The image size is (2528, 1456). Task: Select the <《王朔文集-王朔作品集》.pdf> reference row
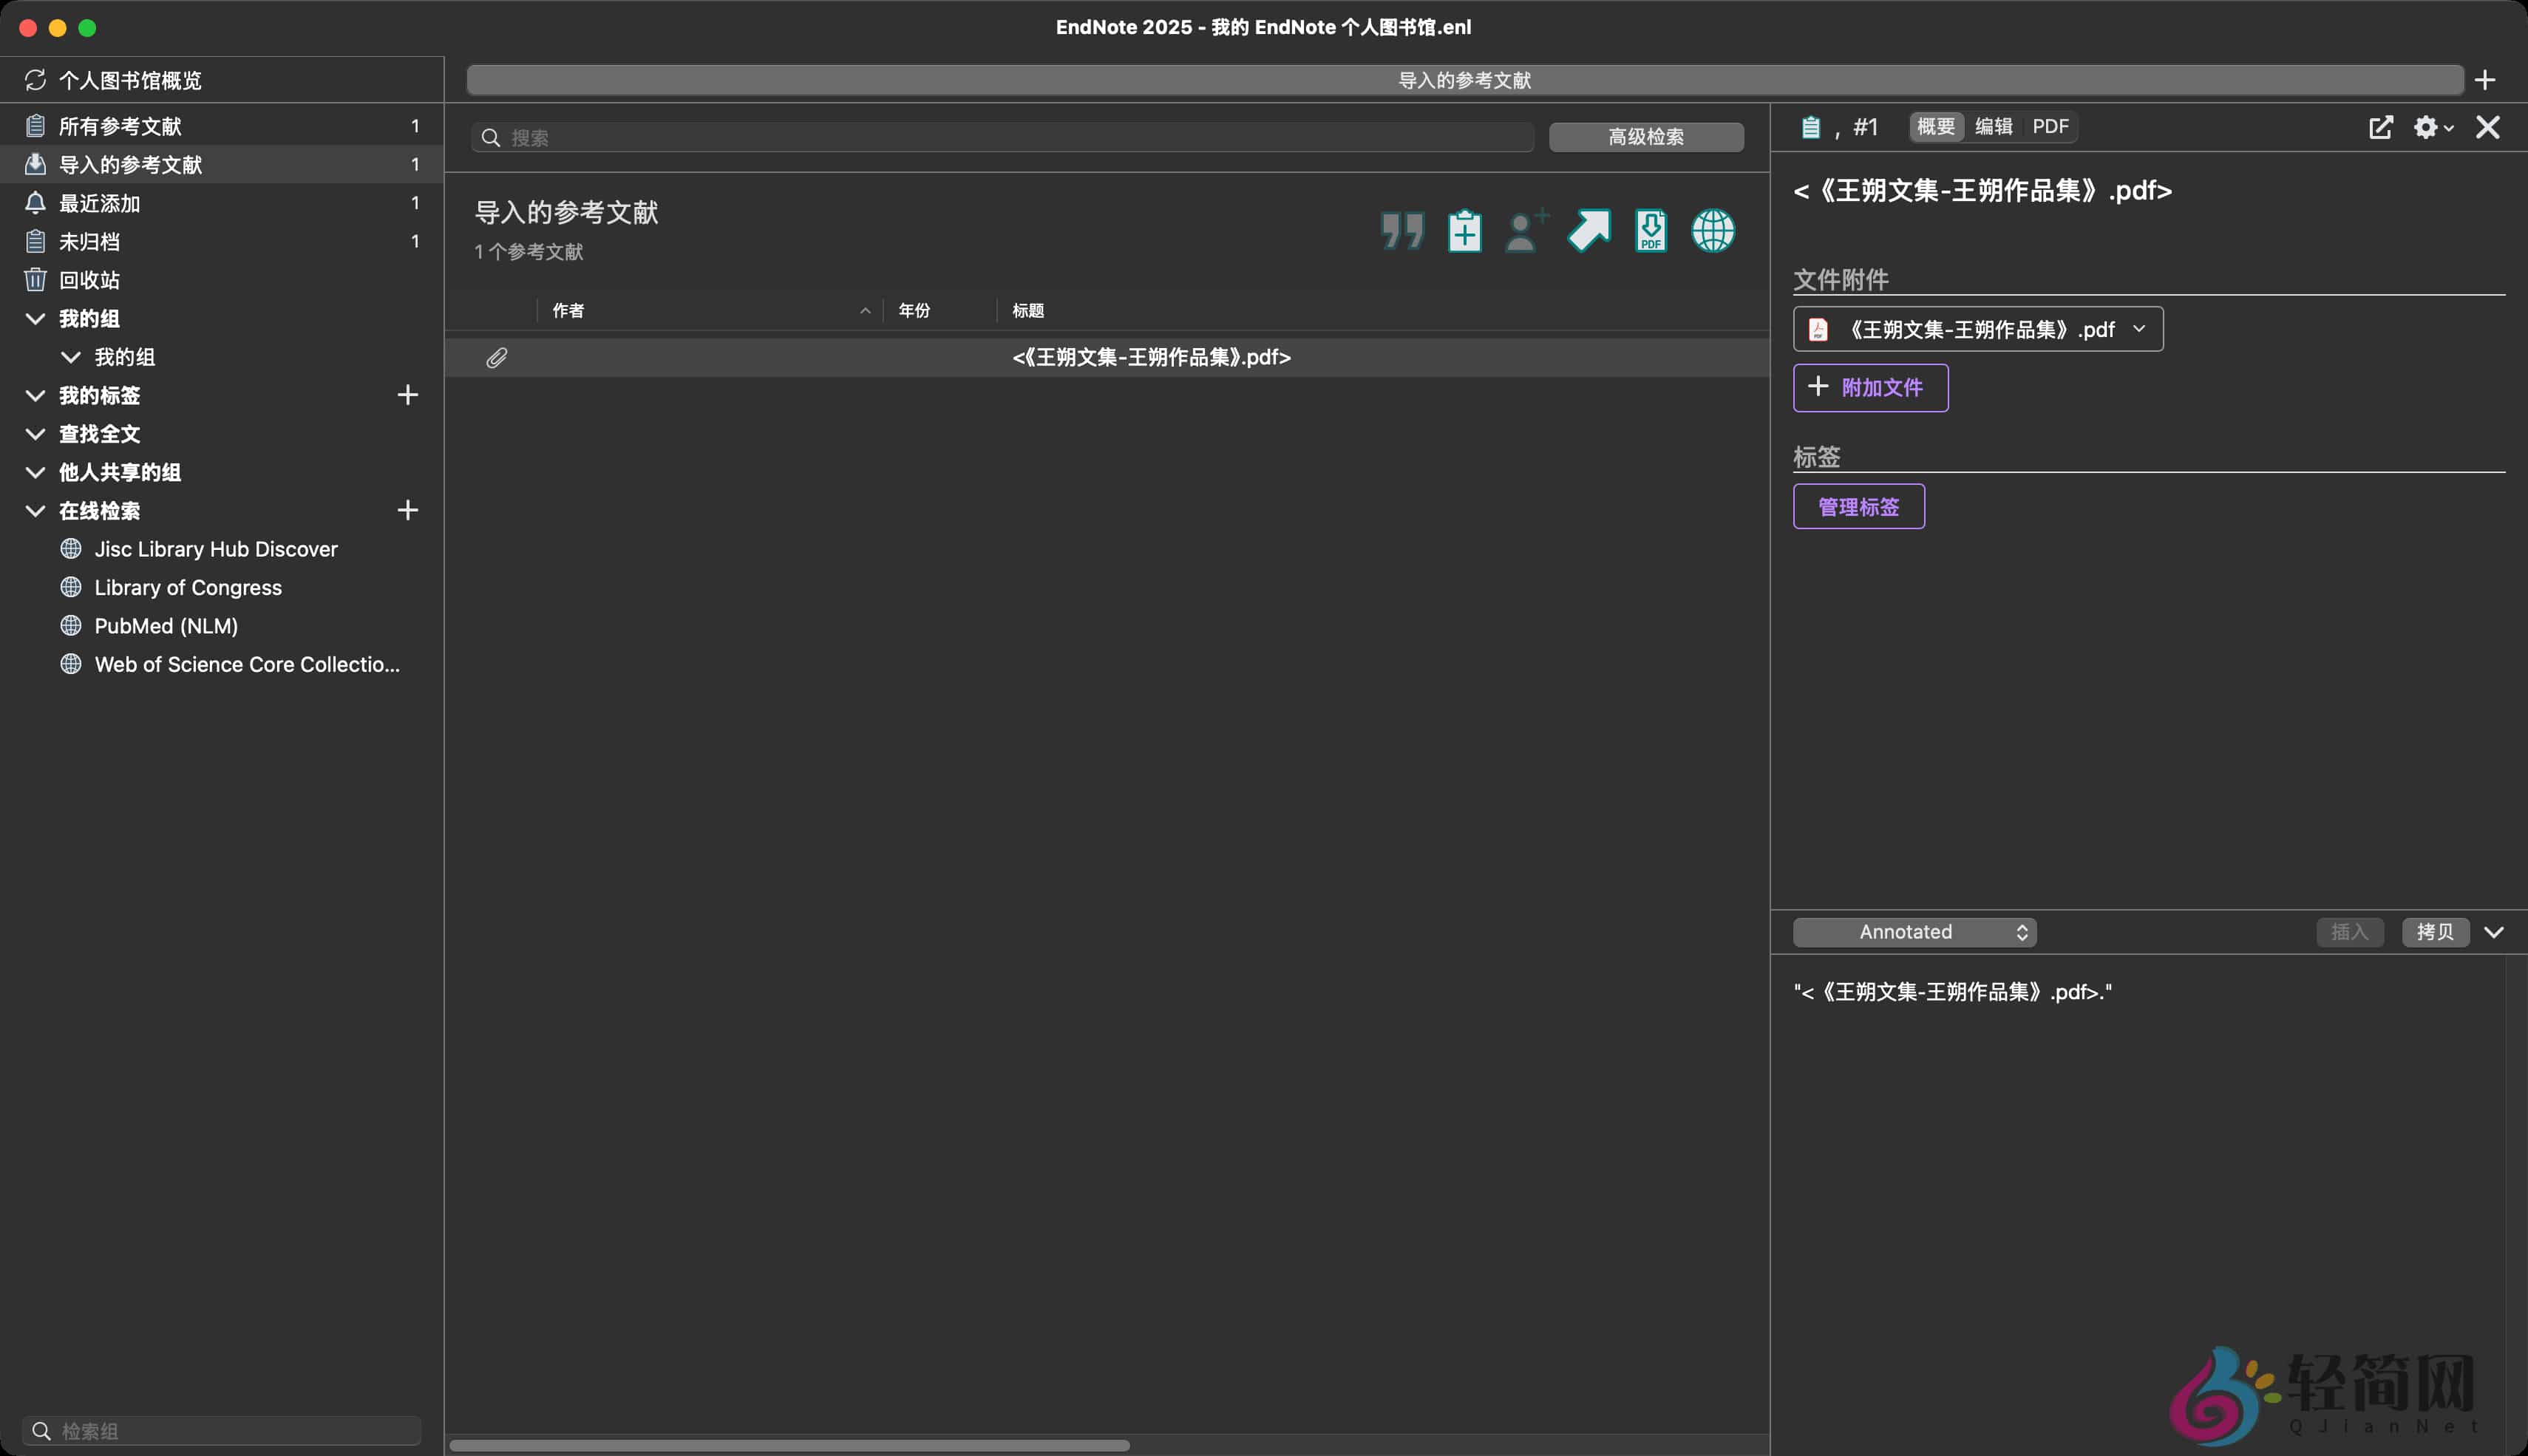[1107, 357]
